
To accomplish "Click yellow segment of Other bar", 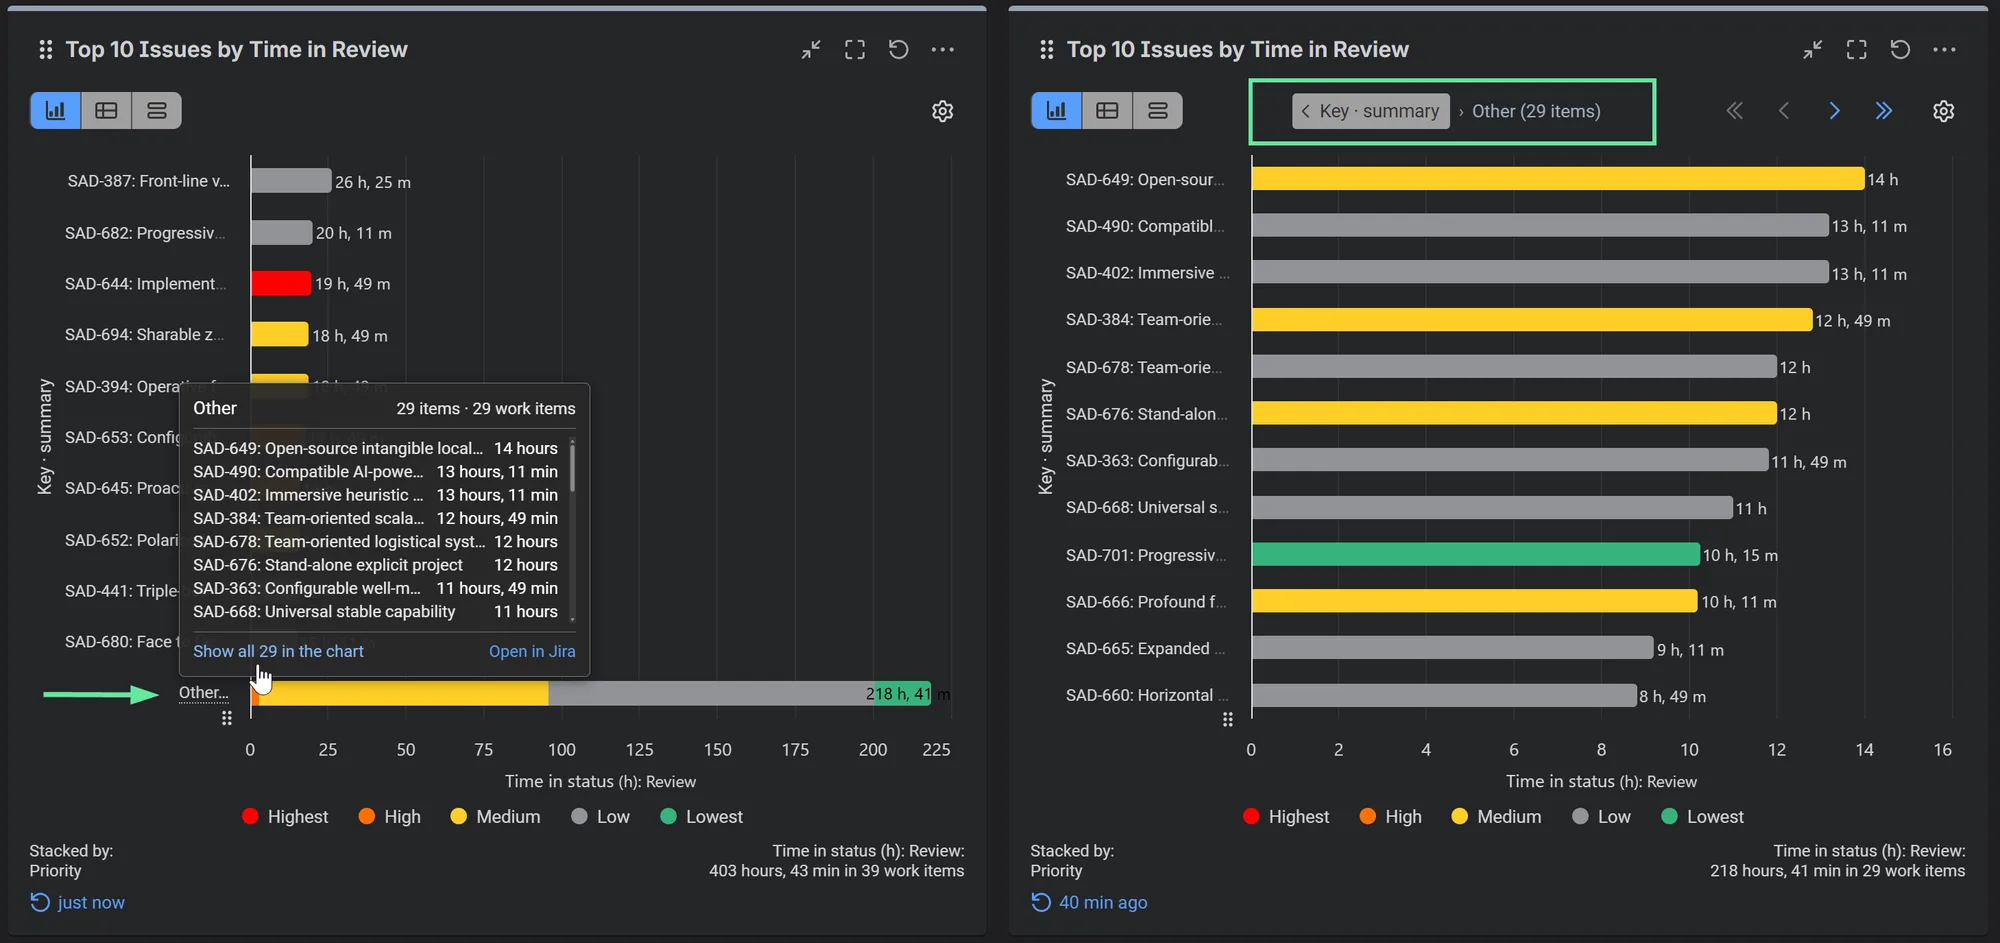I will tap(404, 693).
